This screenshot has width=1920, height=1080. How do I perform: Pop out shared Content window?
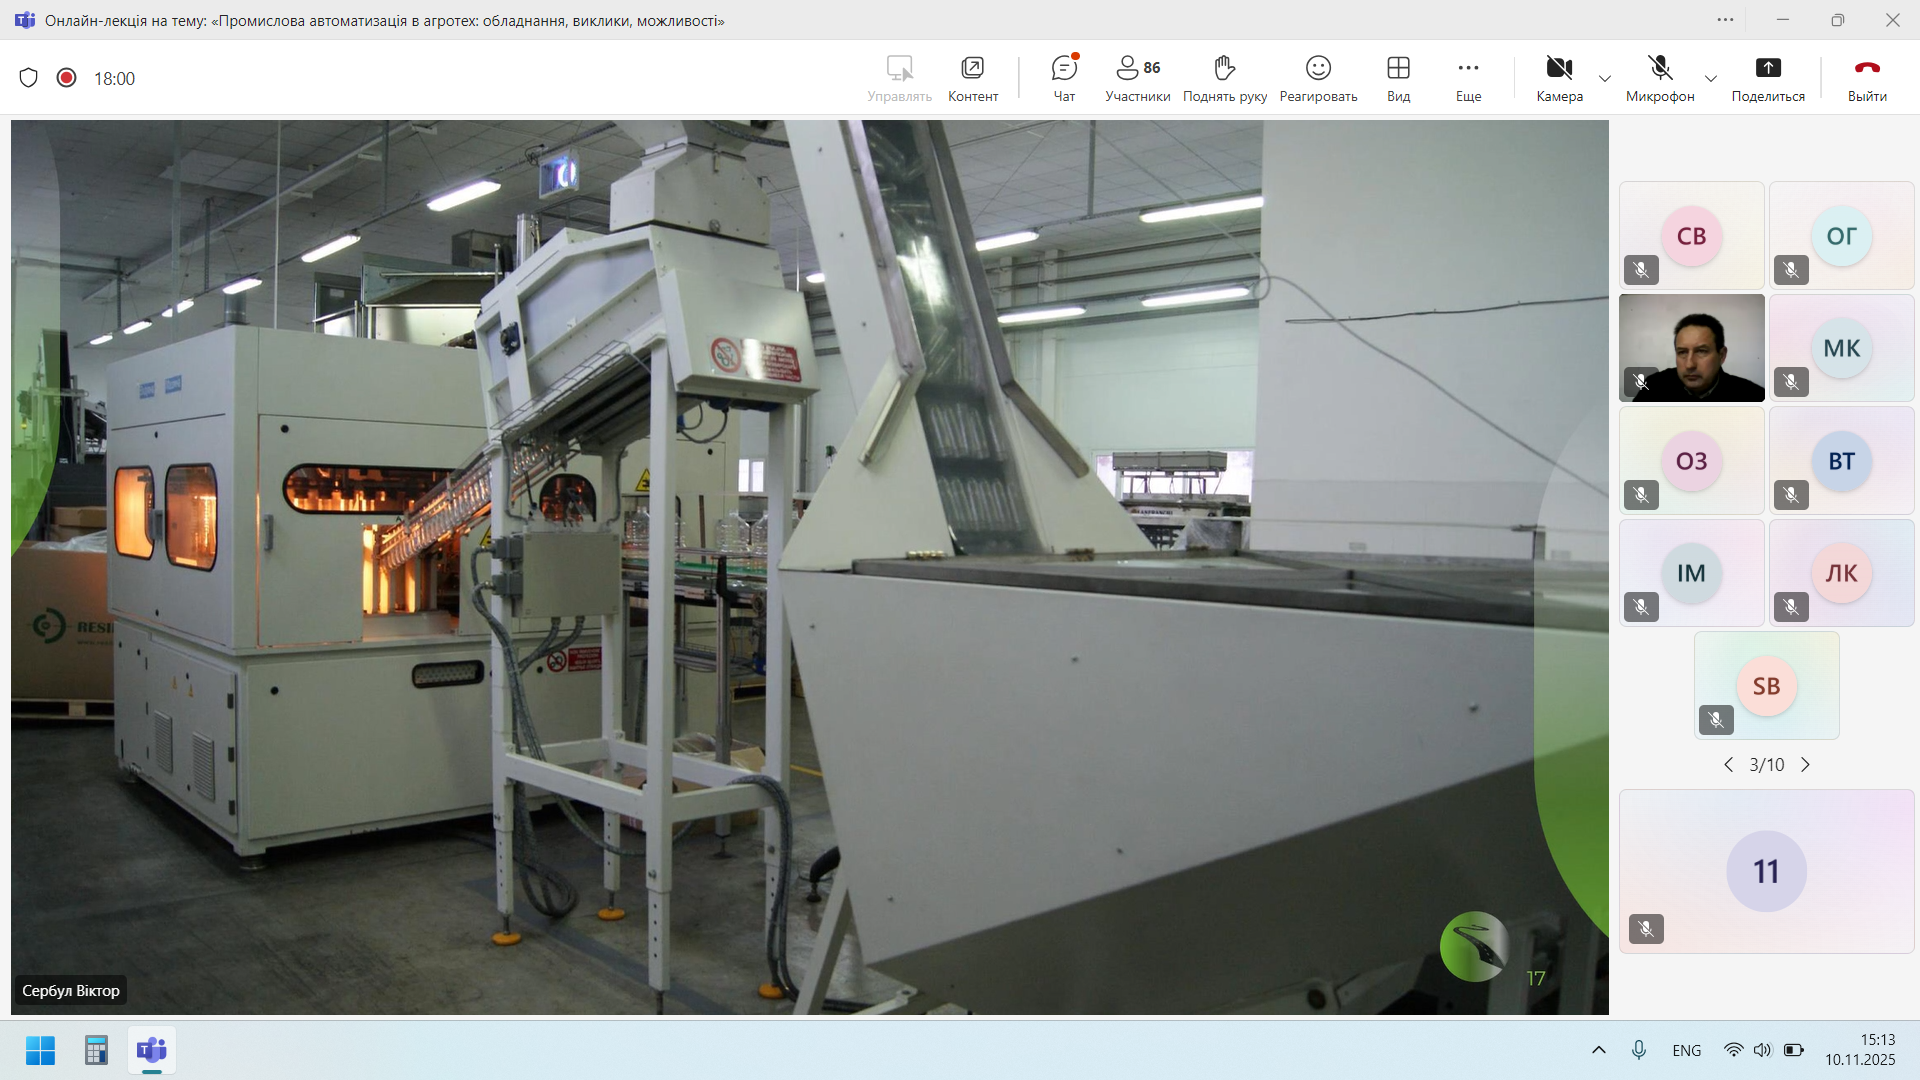click(972, 78)
